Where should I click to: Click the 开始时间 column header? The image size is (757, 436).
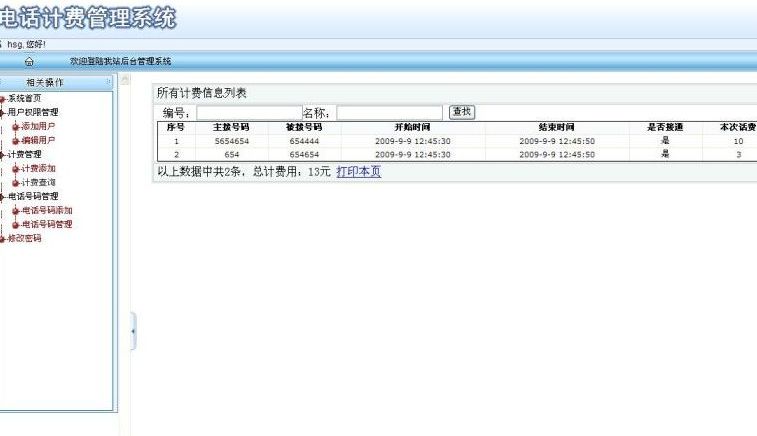click(412, 128)
